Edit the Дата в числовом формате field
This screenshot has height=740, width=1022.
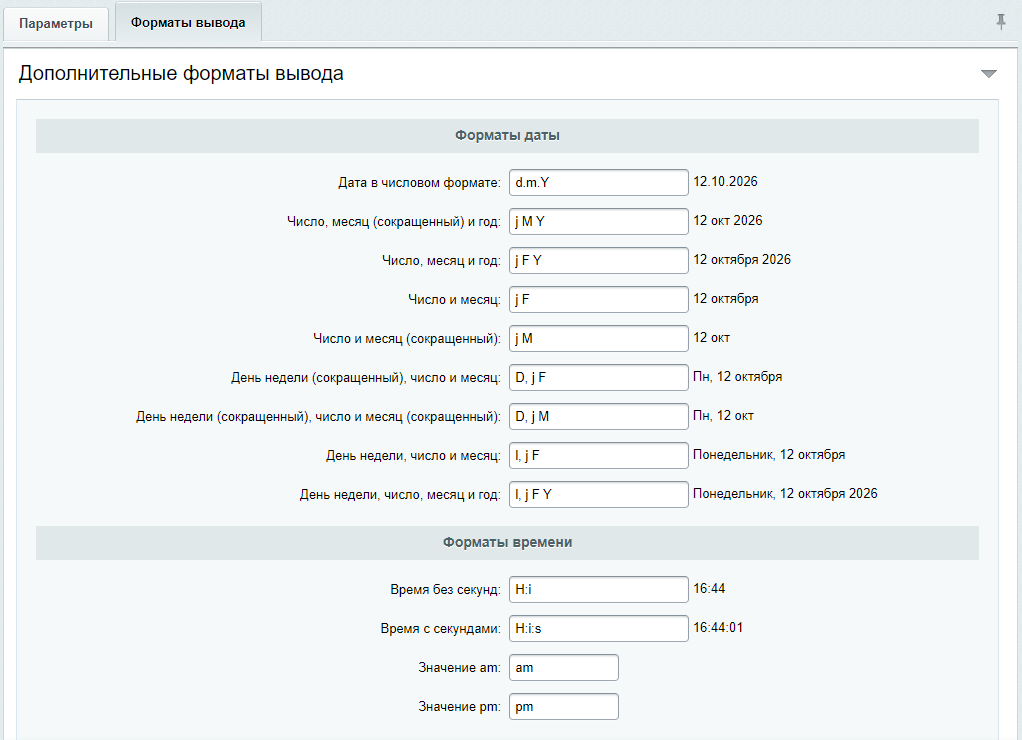tap(598, 183)
